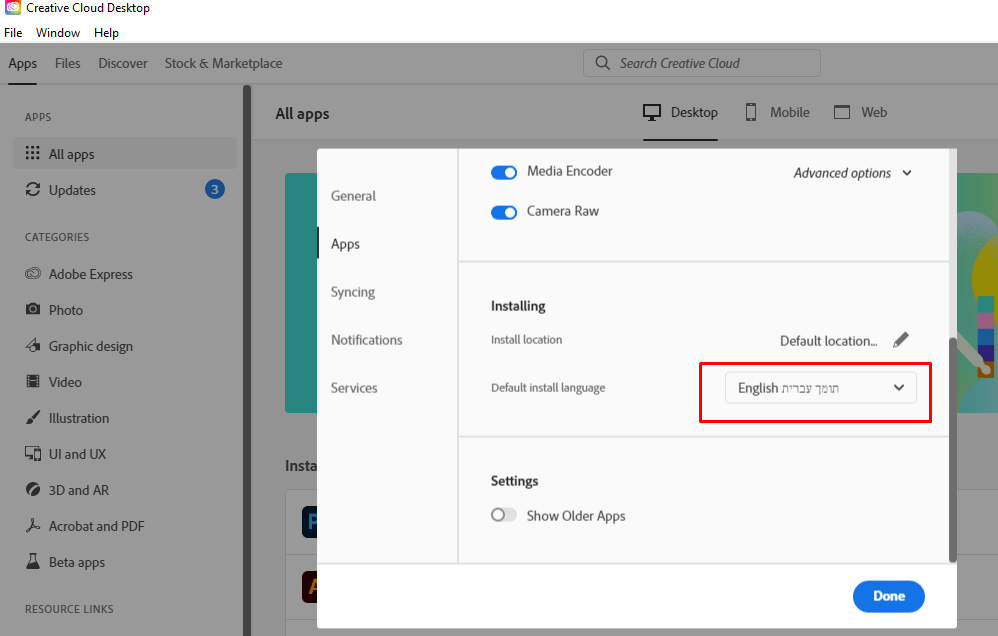Click the Mobile phone icon

(x=751, y=112)
